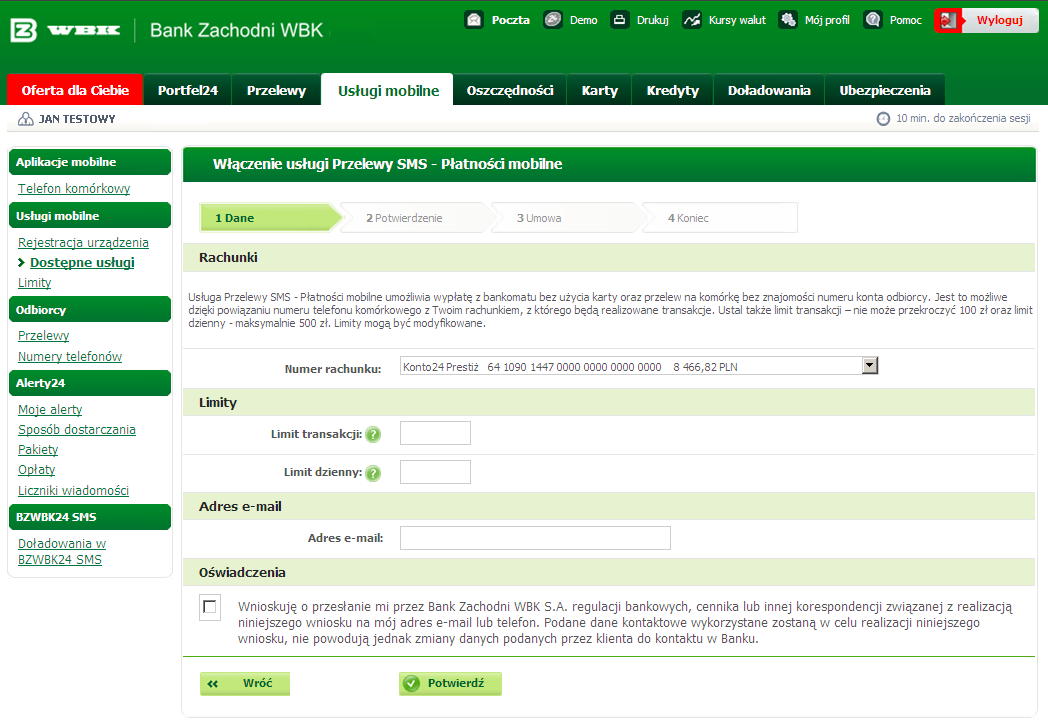Click the Drukuj printer icon

(x=620, y=20)
